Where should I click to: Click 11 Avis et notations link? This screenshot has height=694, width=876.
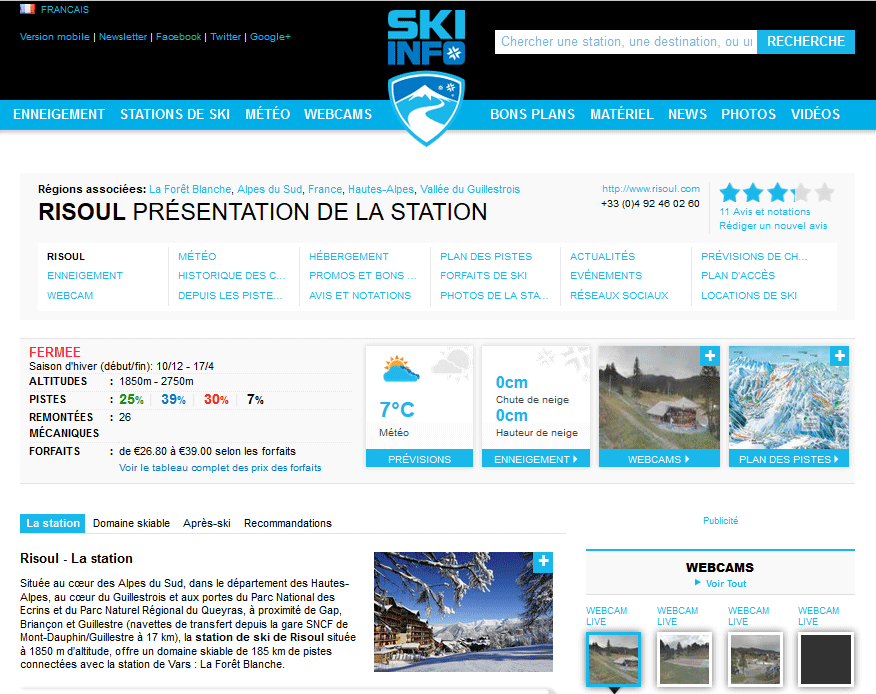[x=764, y=212]
